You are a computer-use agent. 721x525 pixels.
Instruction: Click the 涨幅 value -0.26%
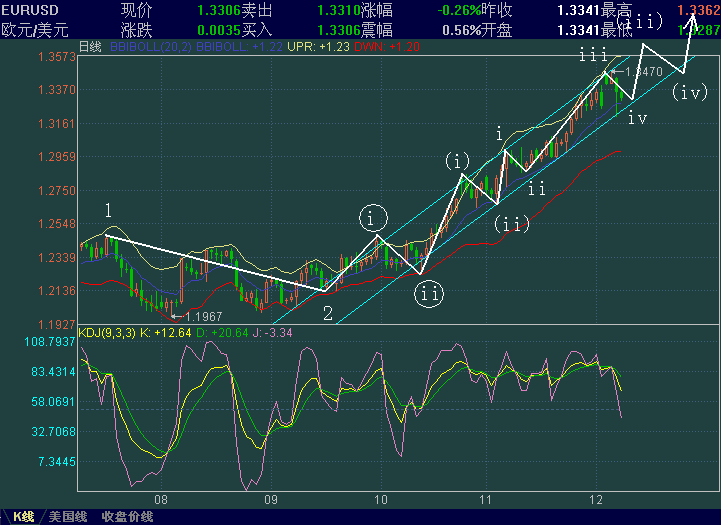pos(459,10)
